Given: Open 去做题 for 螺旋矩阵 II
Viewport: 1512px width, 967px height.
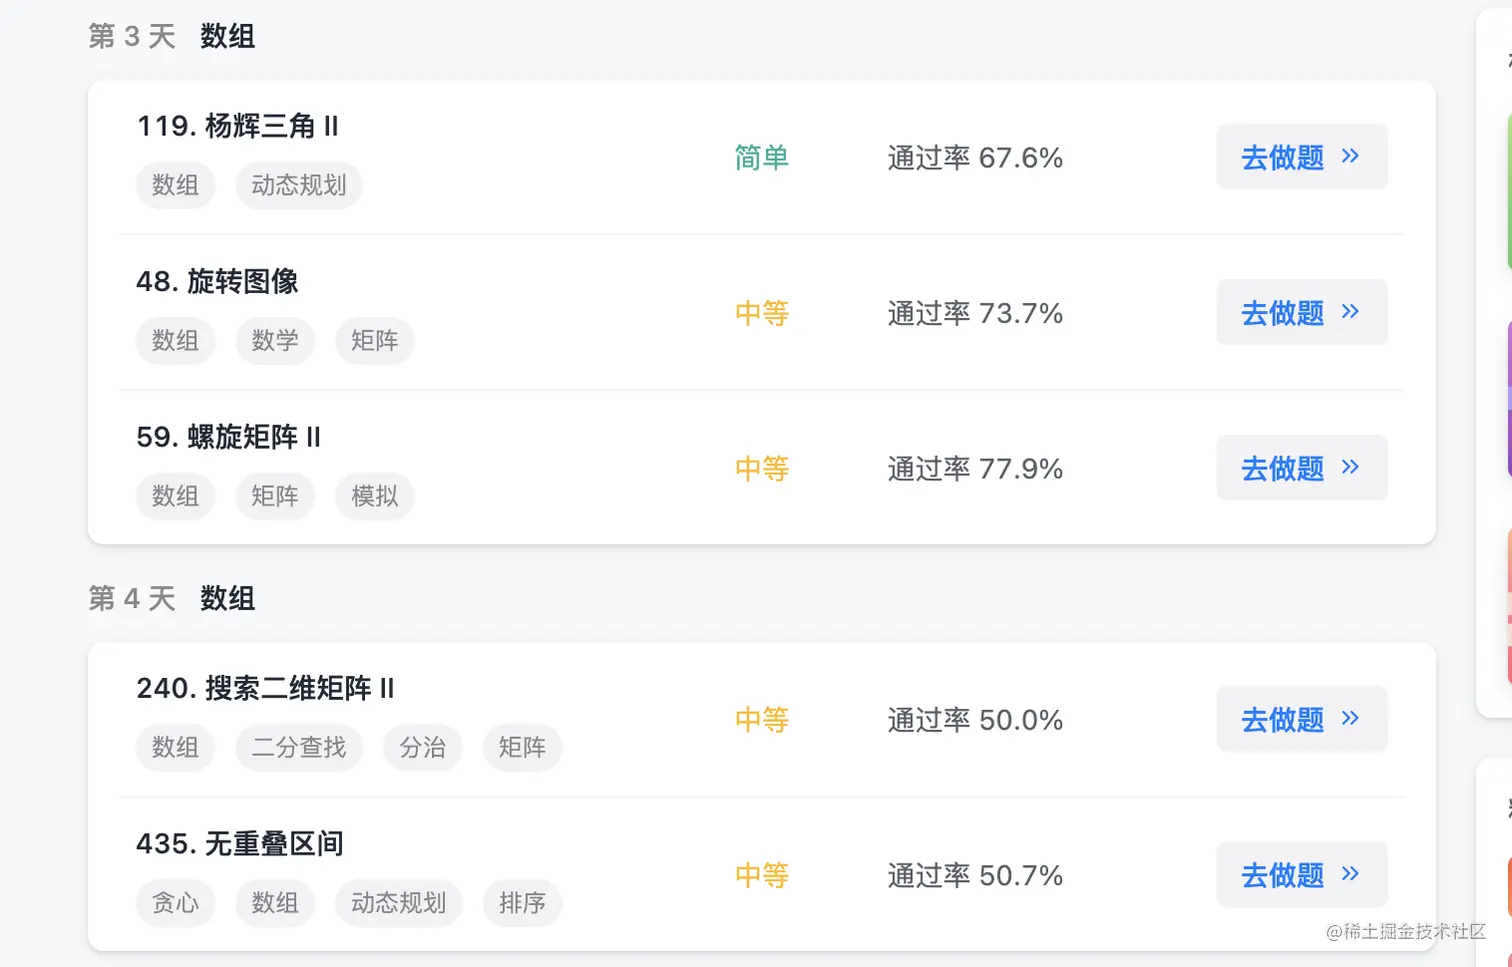Looking at the screenshot, I should (1301, 468).
